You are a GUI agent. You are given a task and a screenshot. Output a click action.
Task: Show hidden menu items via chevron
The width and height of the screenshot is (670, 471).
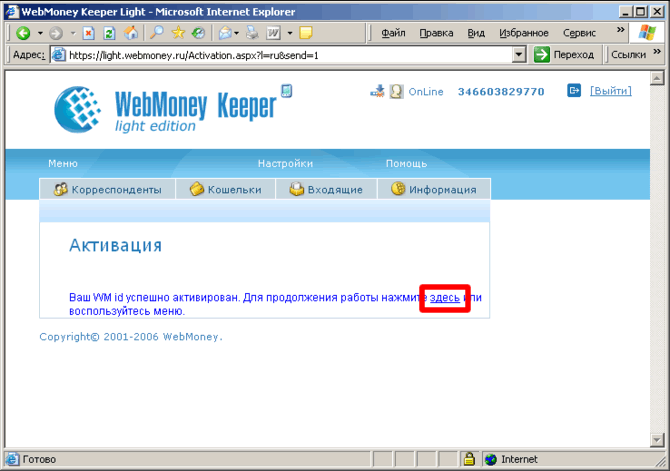click(620, 29)
